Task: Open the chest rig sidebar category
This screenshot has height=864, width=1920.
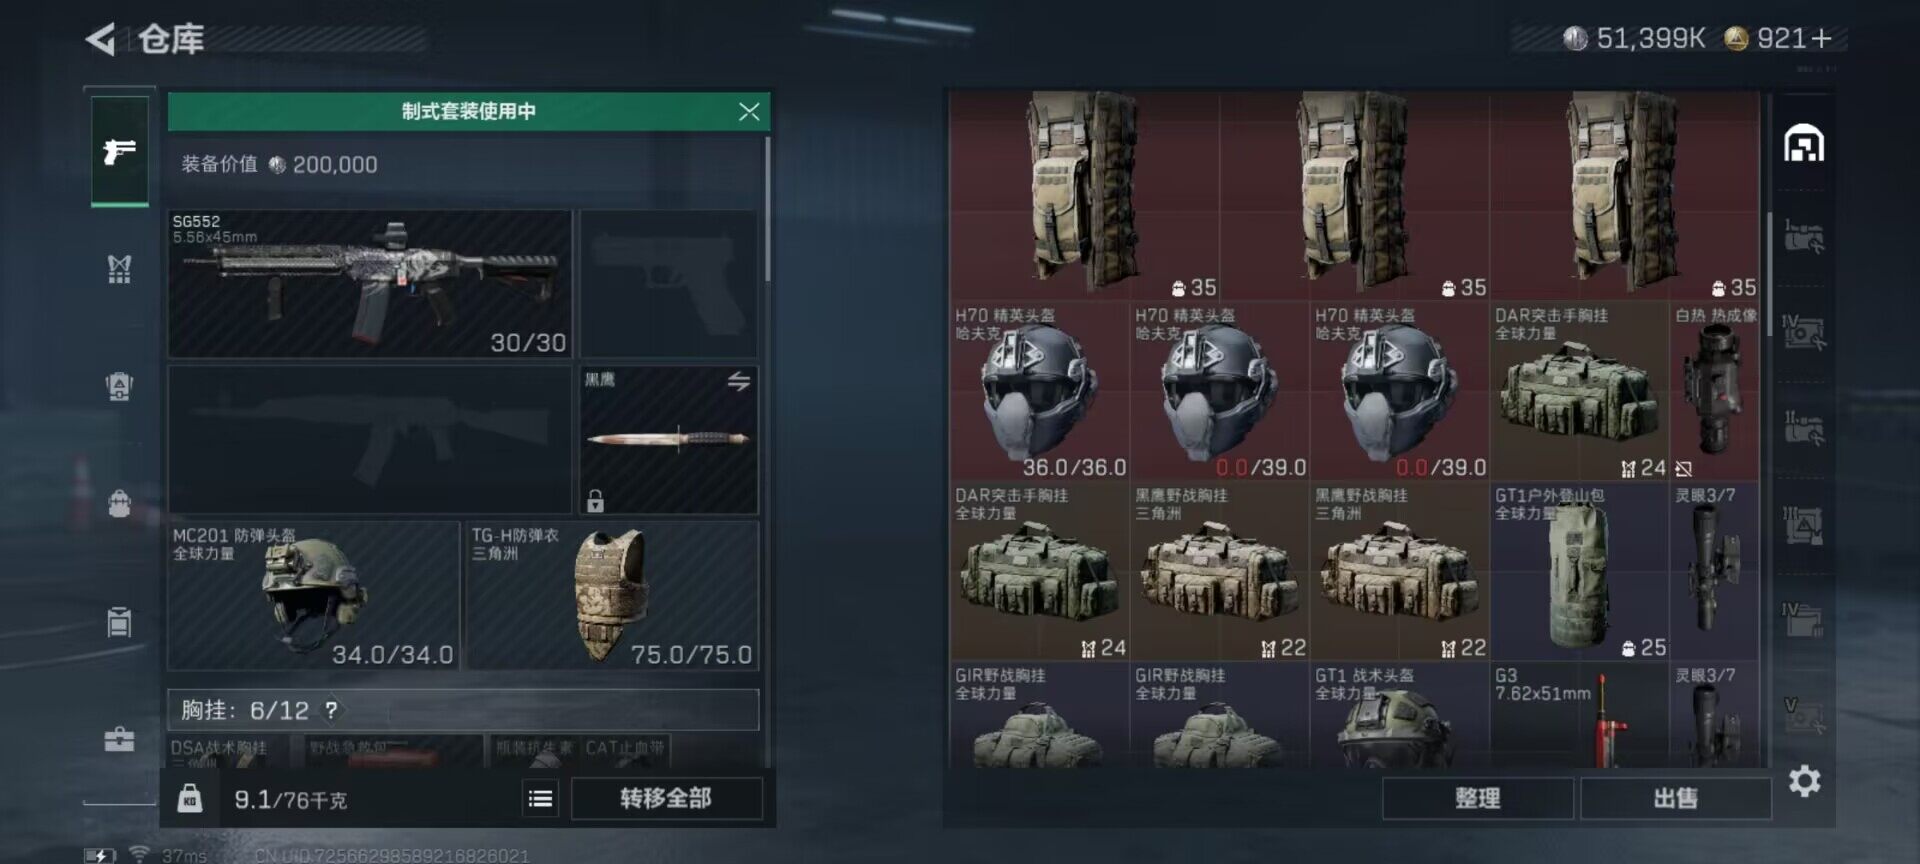Action: point(119,268)
